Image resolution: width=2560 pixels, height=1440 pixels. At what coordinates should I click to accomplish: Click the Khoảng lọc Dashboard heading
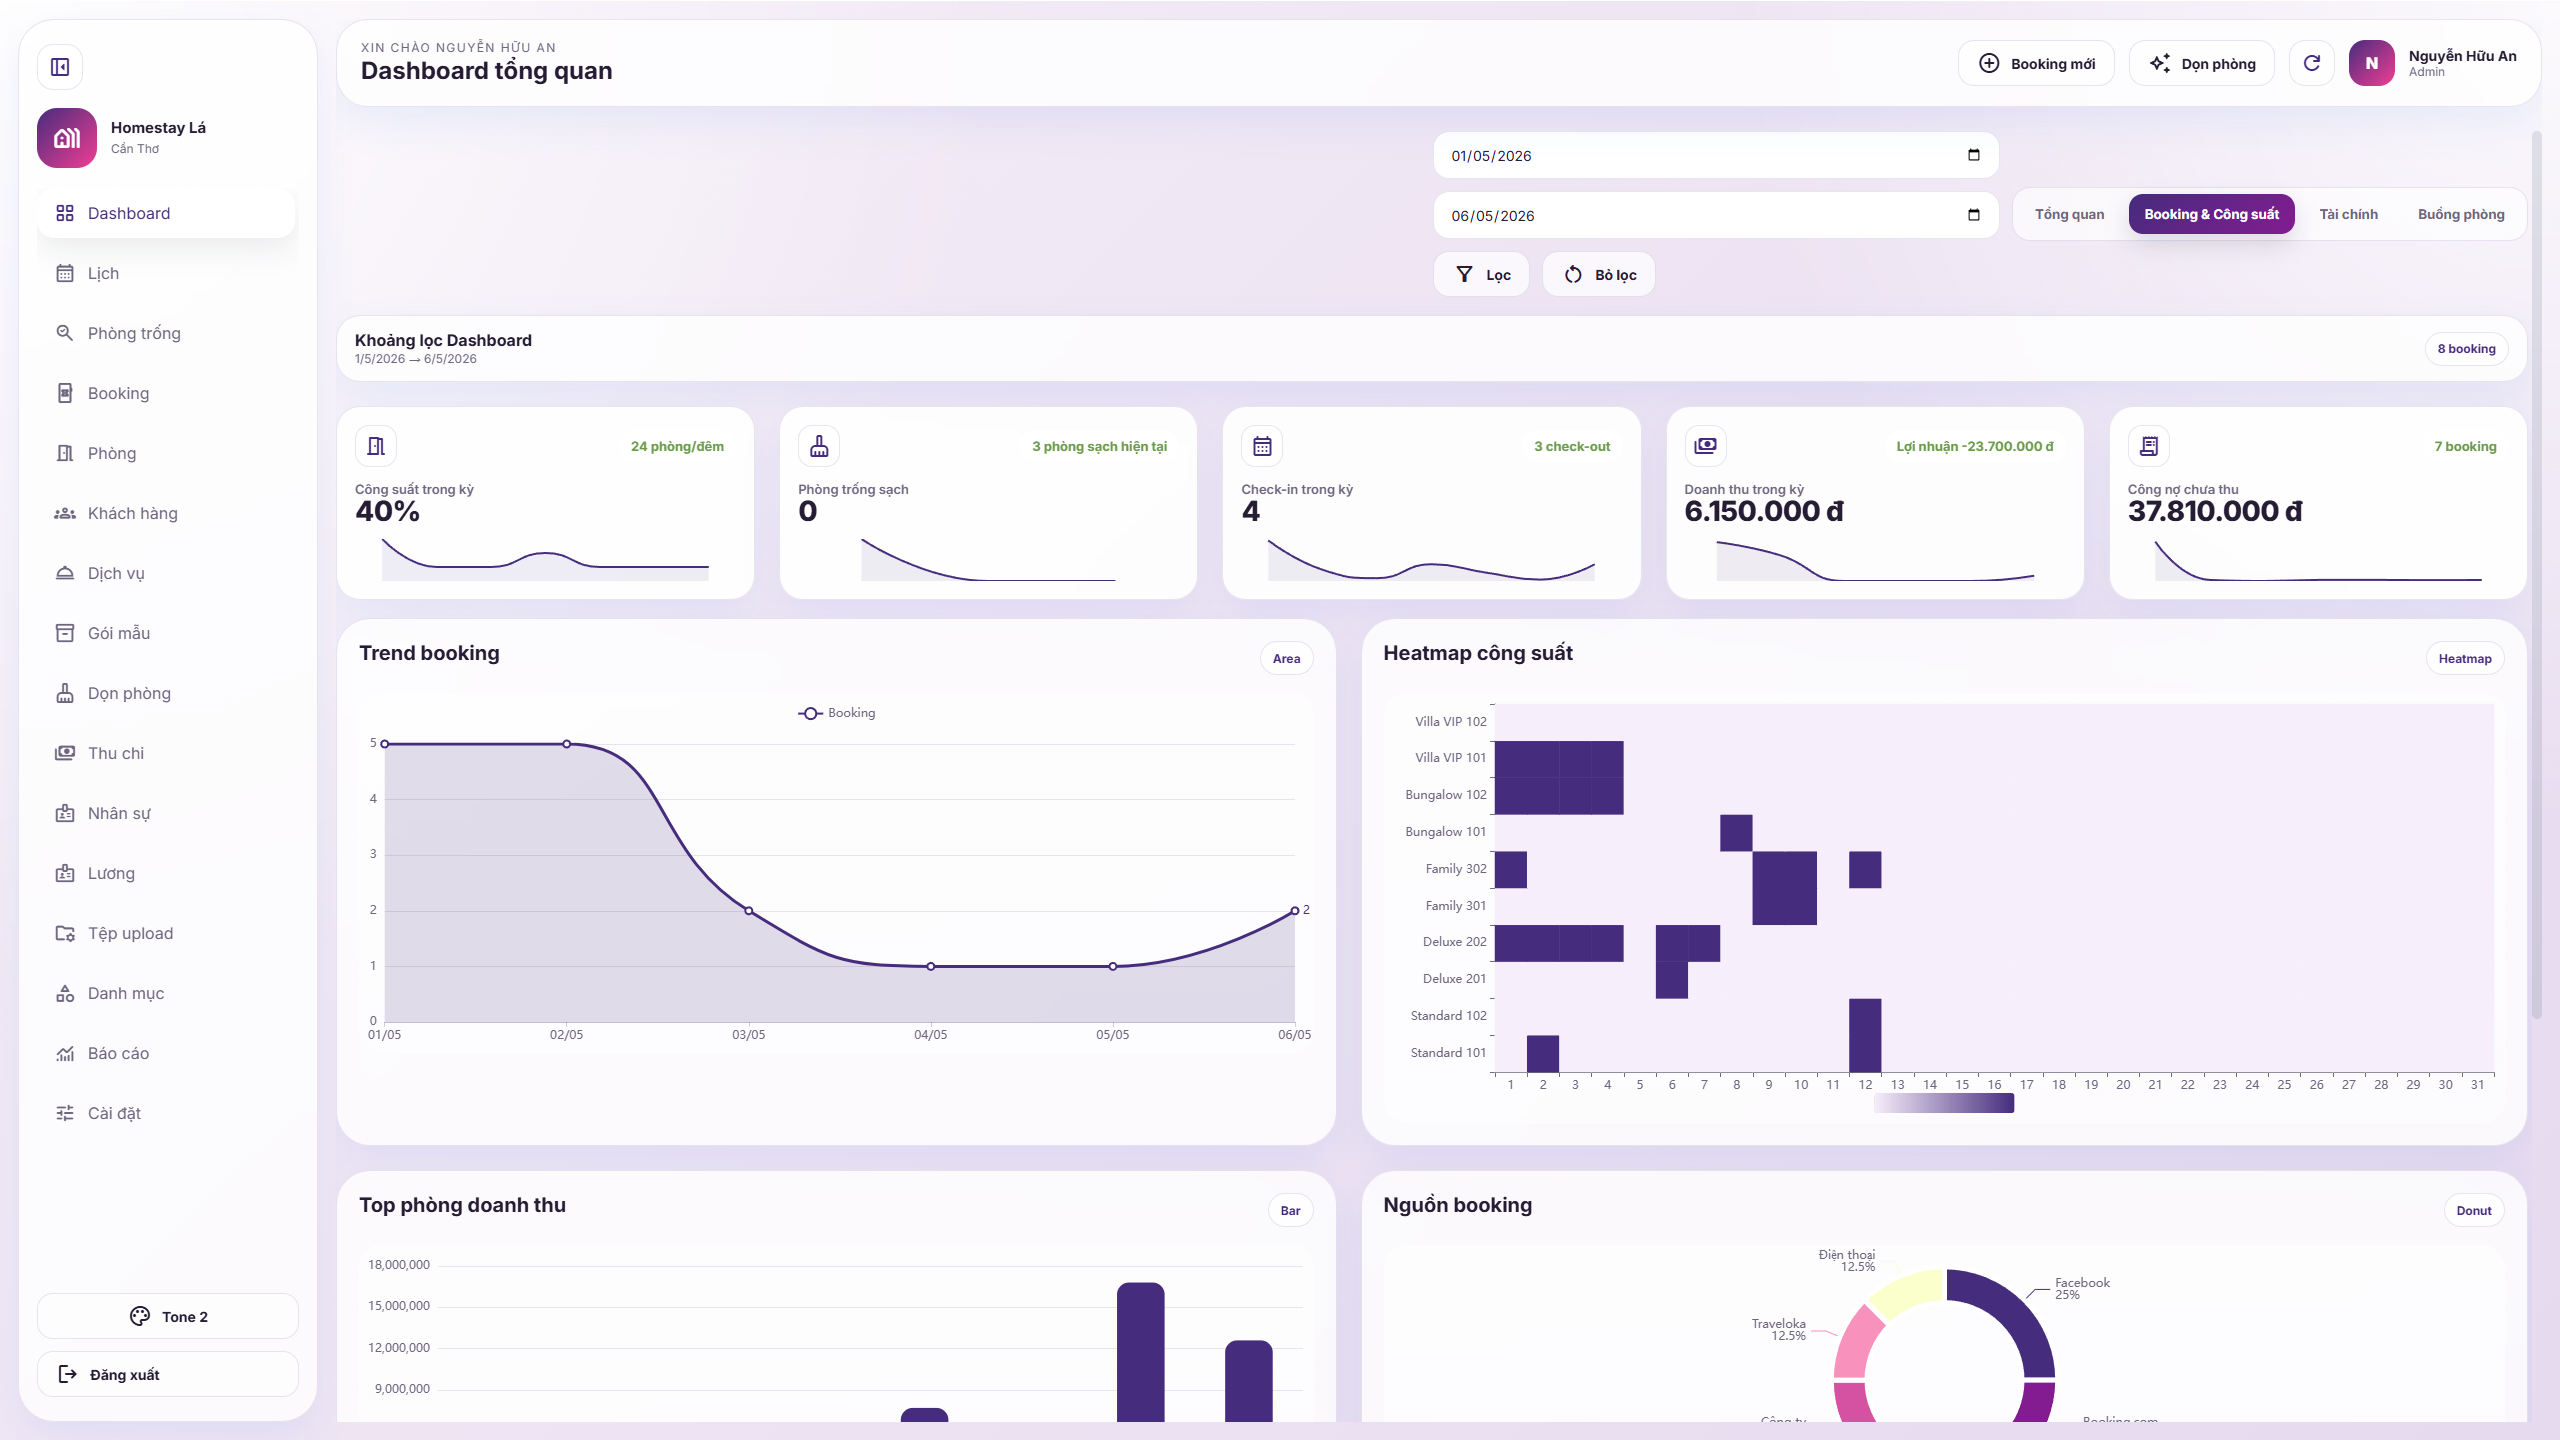tap(443, 340)
